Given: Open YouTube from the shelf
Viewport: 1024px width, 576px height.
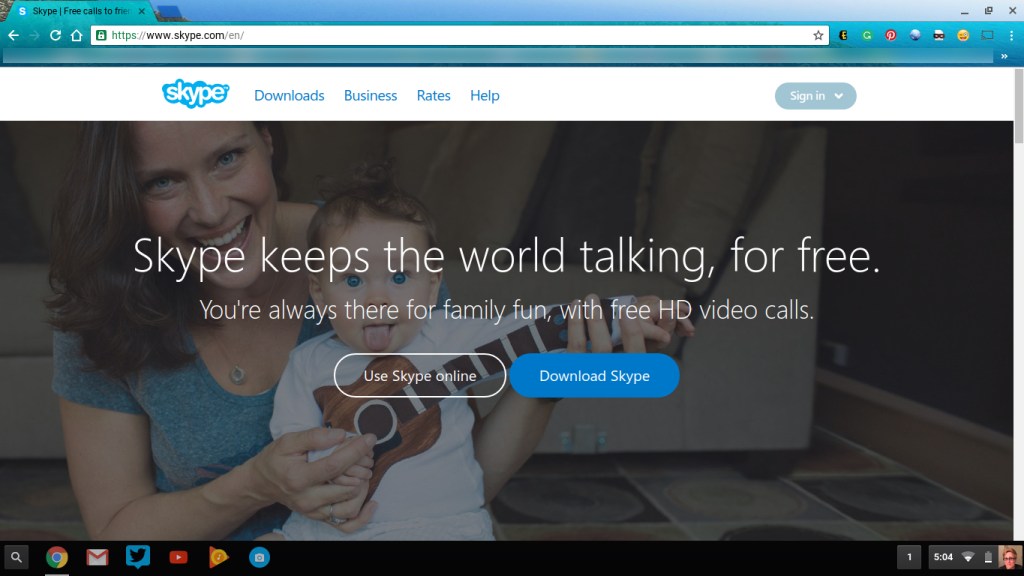Looking at the screenshot, I should pos(179,557).
